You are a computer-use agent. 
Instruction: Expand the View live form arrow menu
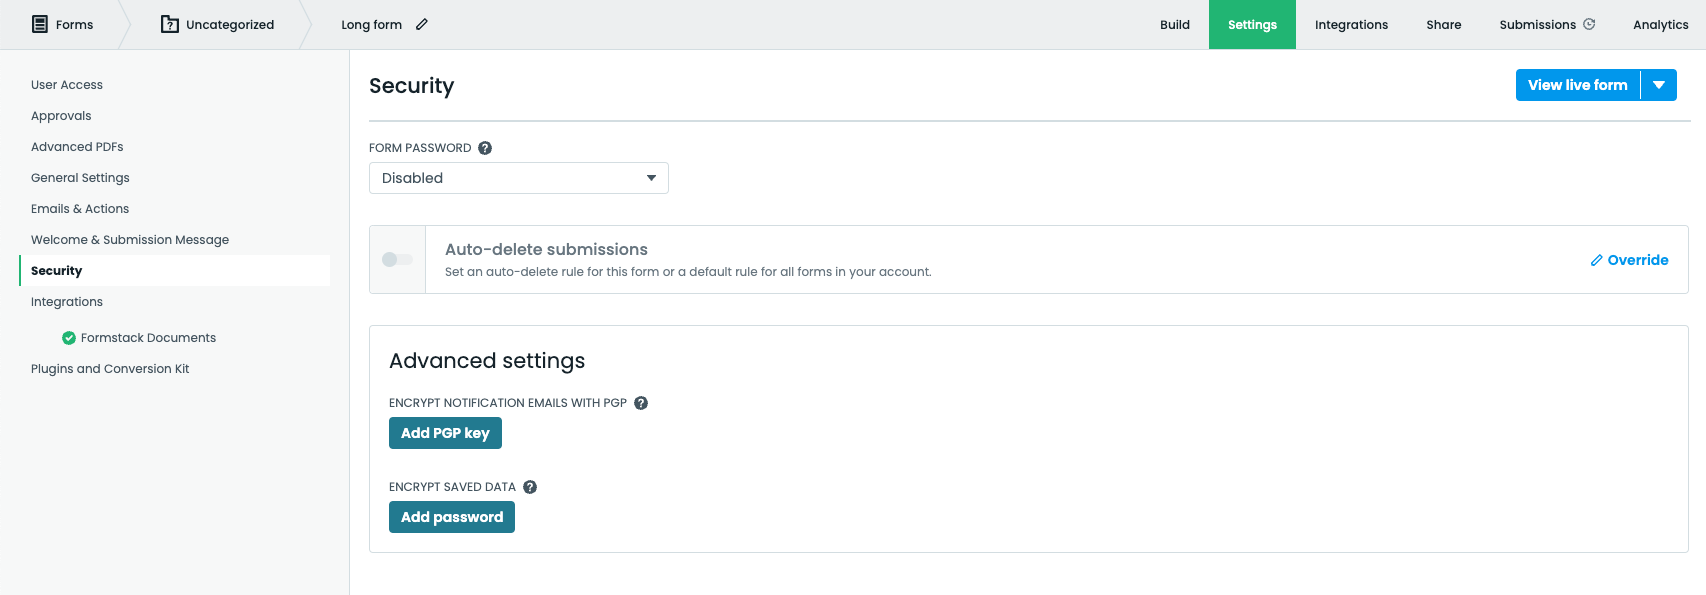[1659, 85]
